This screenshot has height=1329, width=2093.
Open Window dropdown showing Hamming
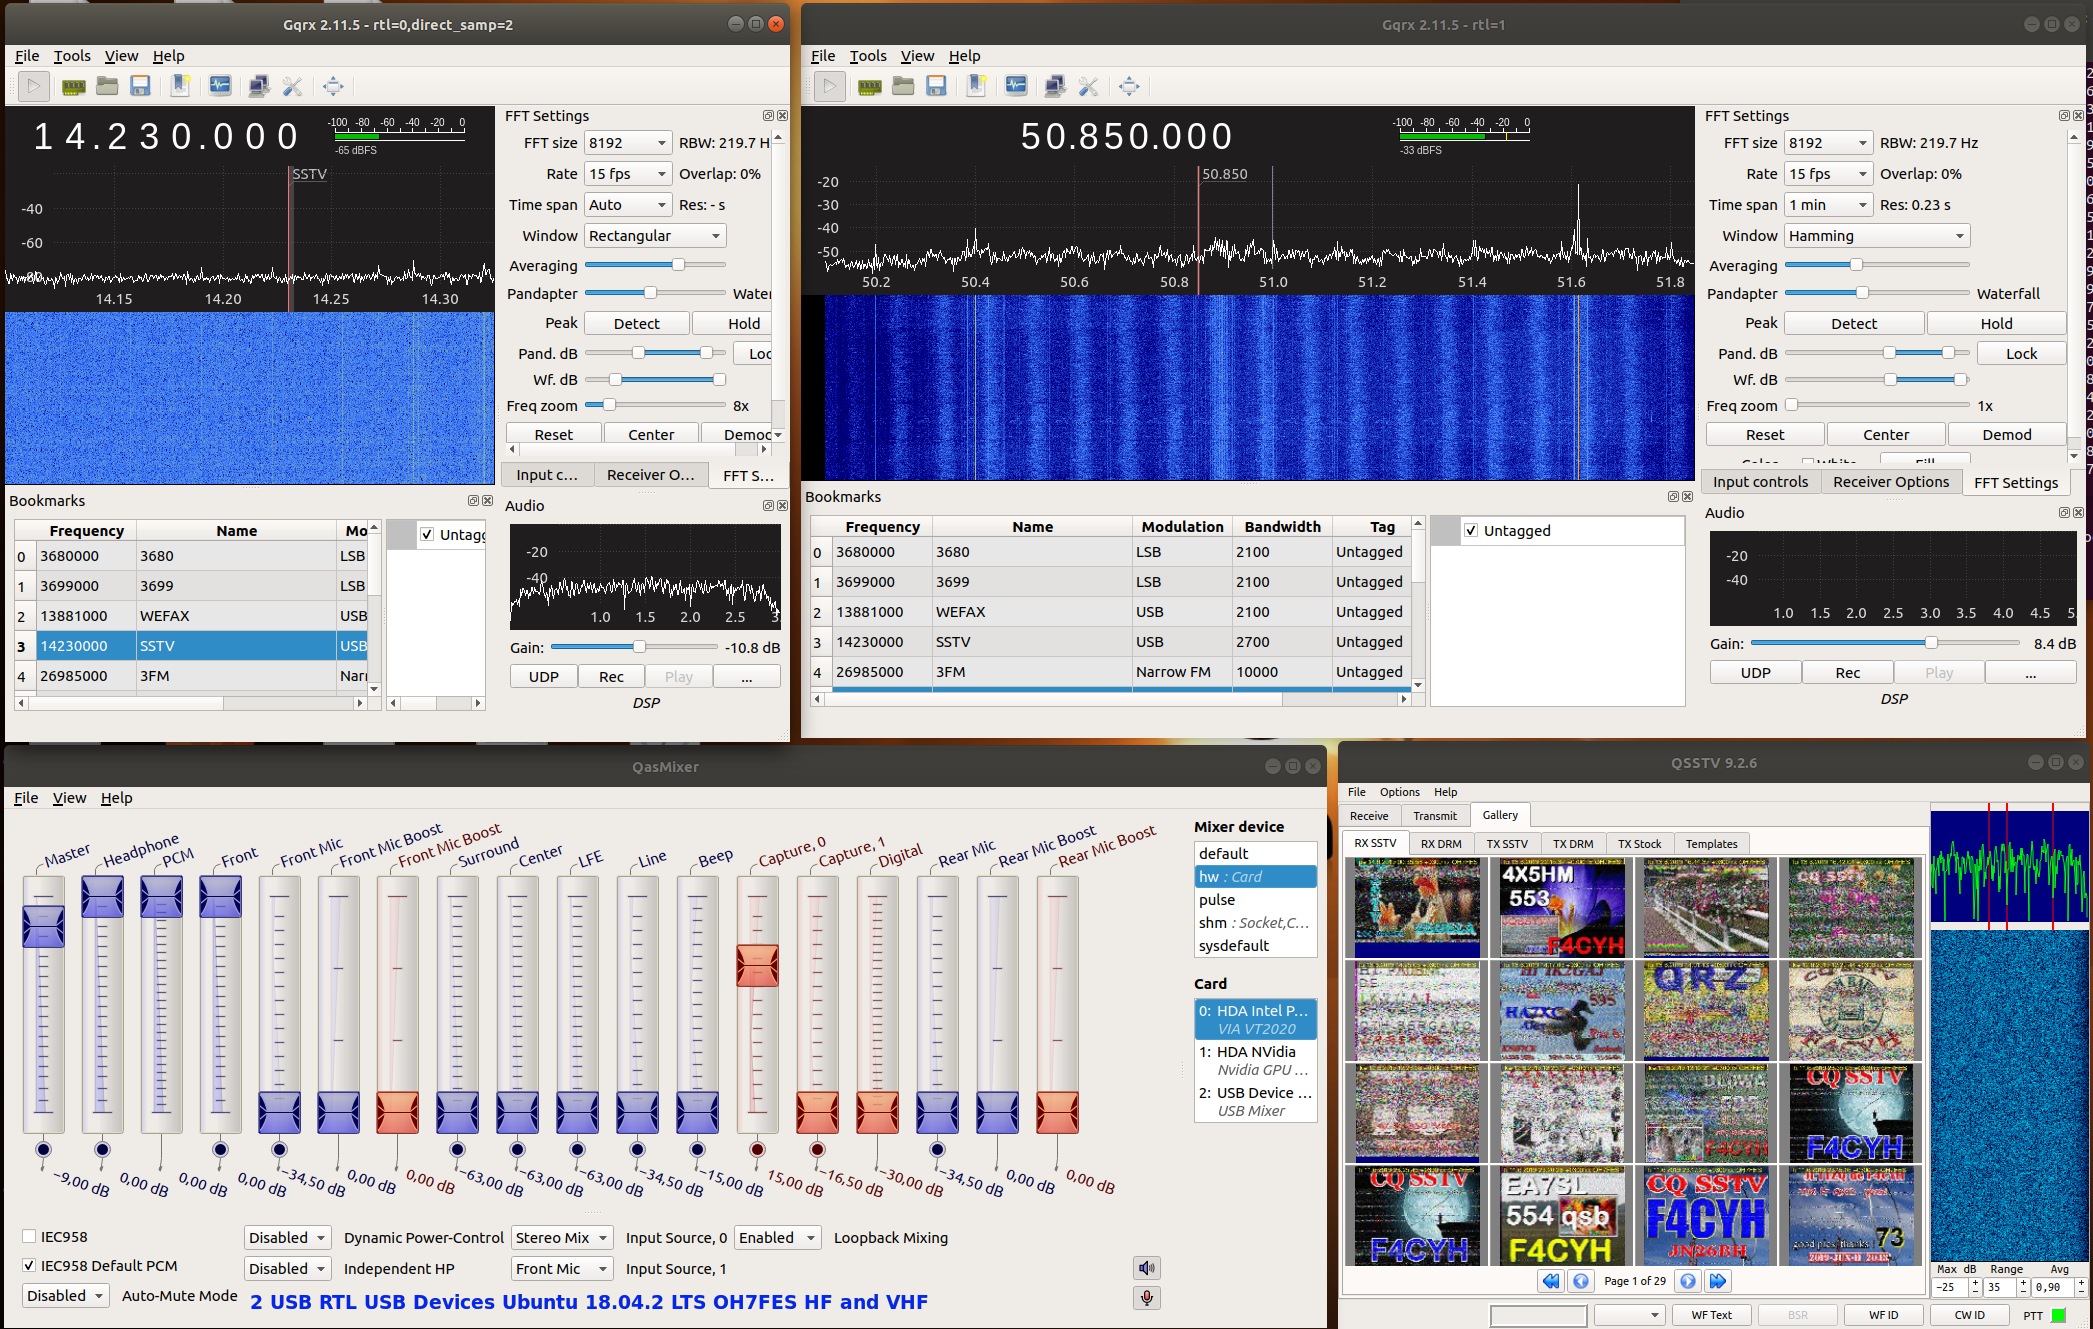[x=1877, y=236]
